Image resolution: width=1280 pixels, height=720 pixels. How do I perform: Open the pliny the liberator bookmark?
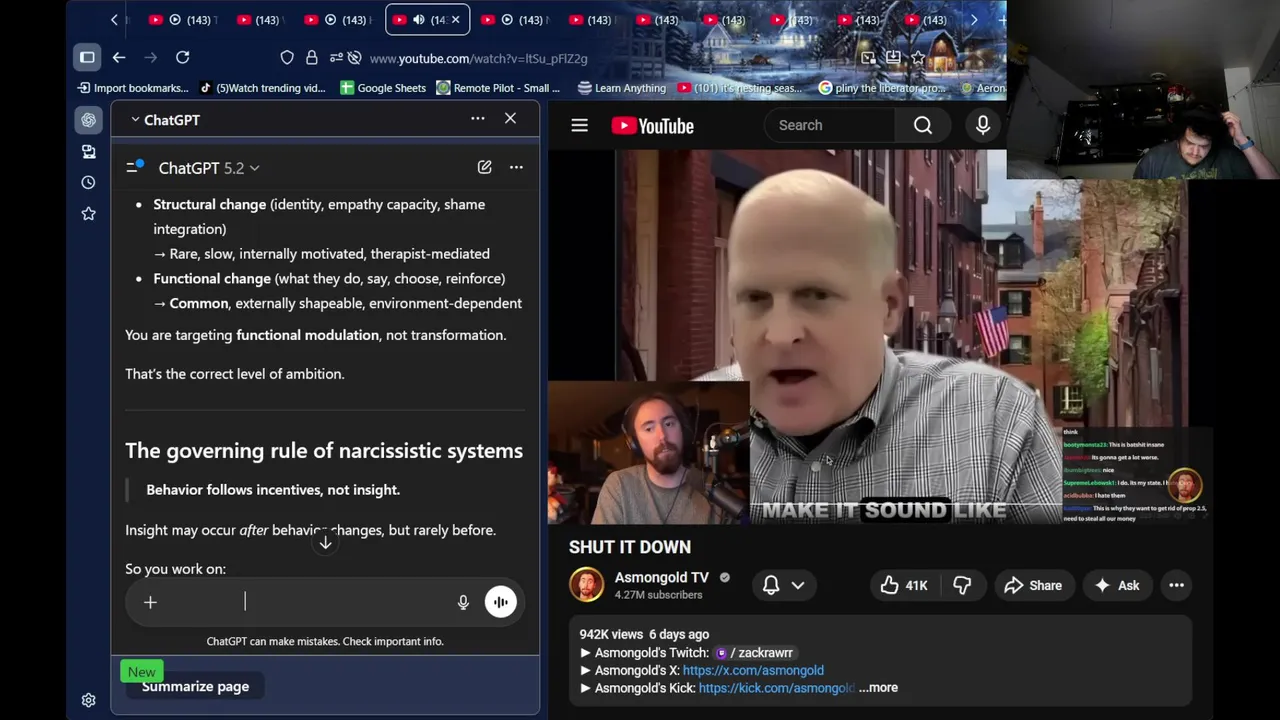(x=882, y=88)
